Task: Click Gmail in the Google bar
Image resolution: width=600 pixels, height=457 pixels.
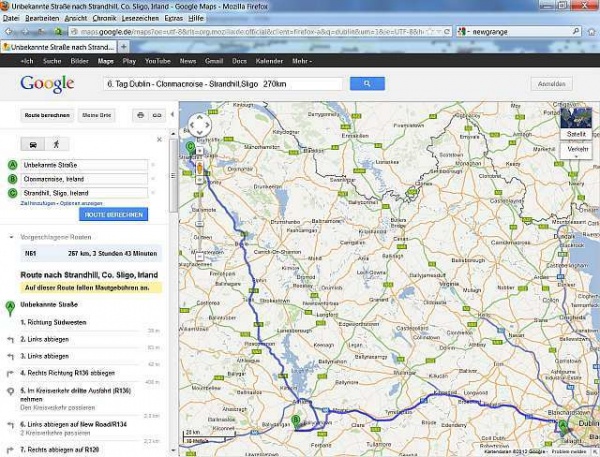Action: click(x=214, y=61)
